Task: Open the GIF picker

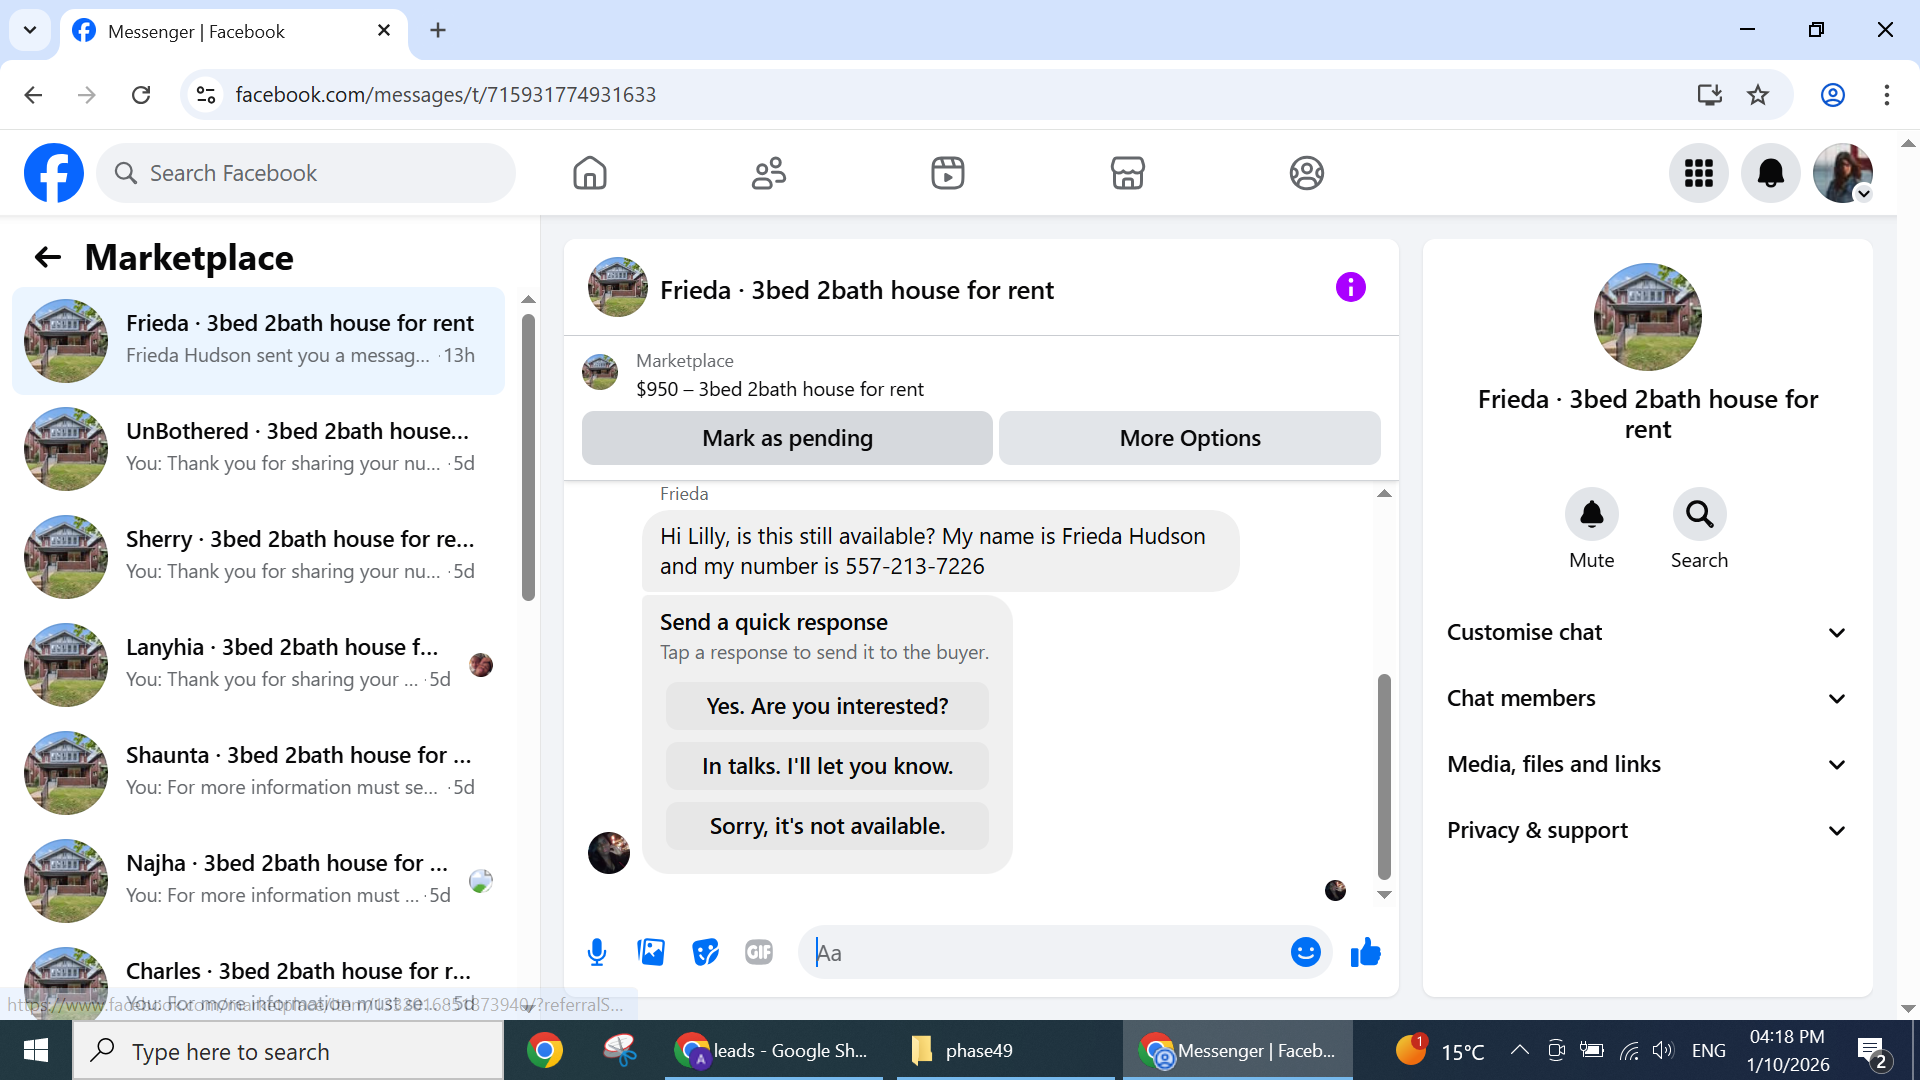Action: tap(759, 952)
